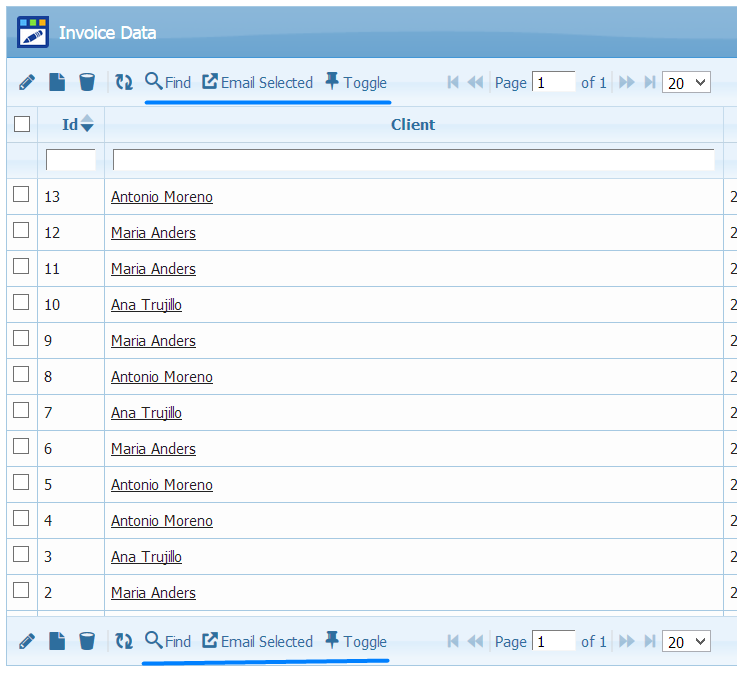Viewport: 737px width, 678px height.
Task: Click the pencil edit icon in top toolbar
Action: coord(27,82)
